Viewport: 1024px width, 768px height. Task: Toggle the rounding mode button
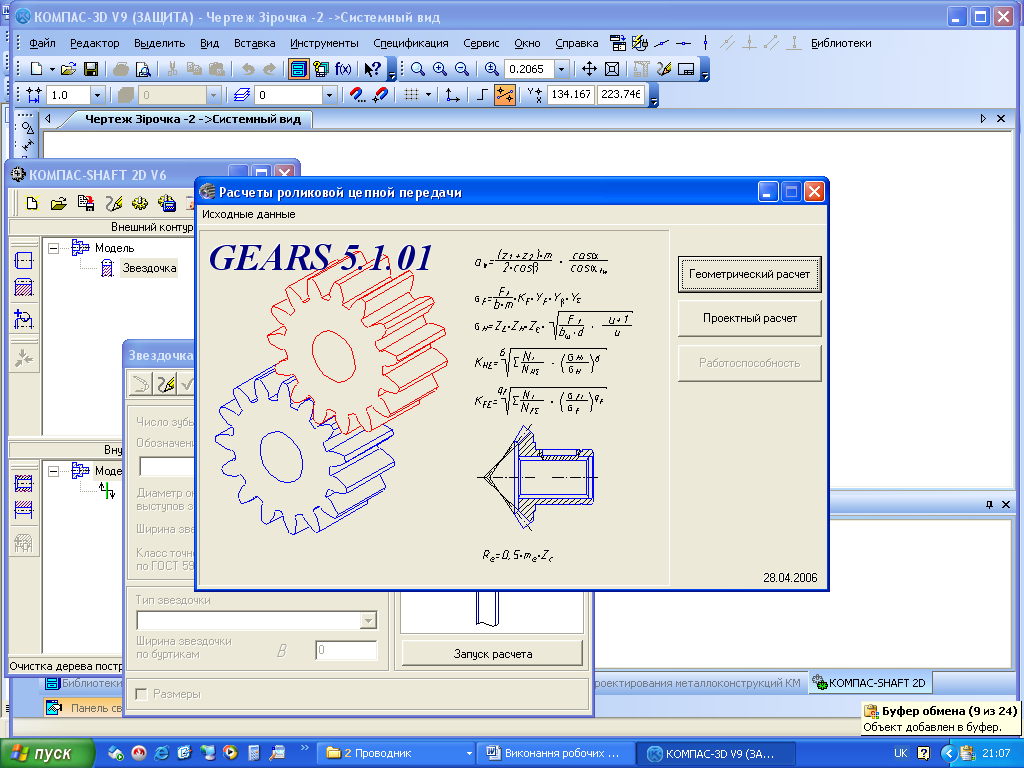point(505,95)
